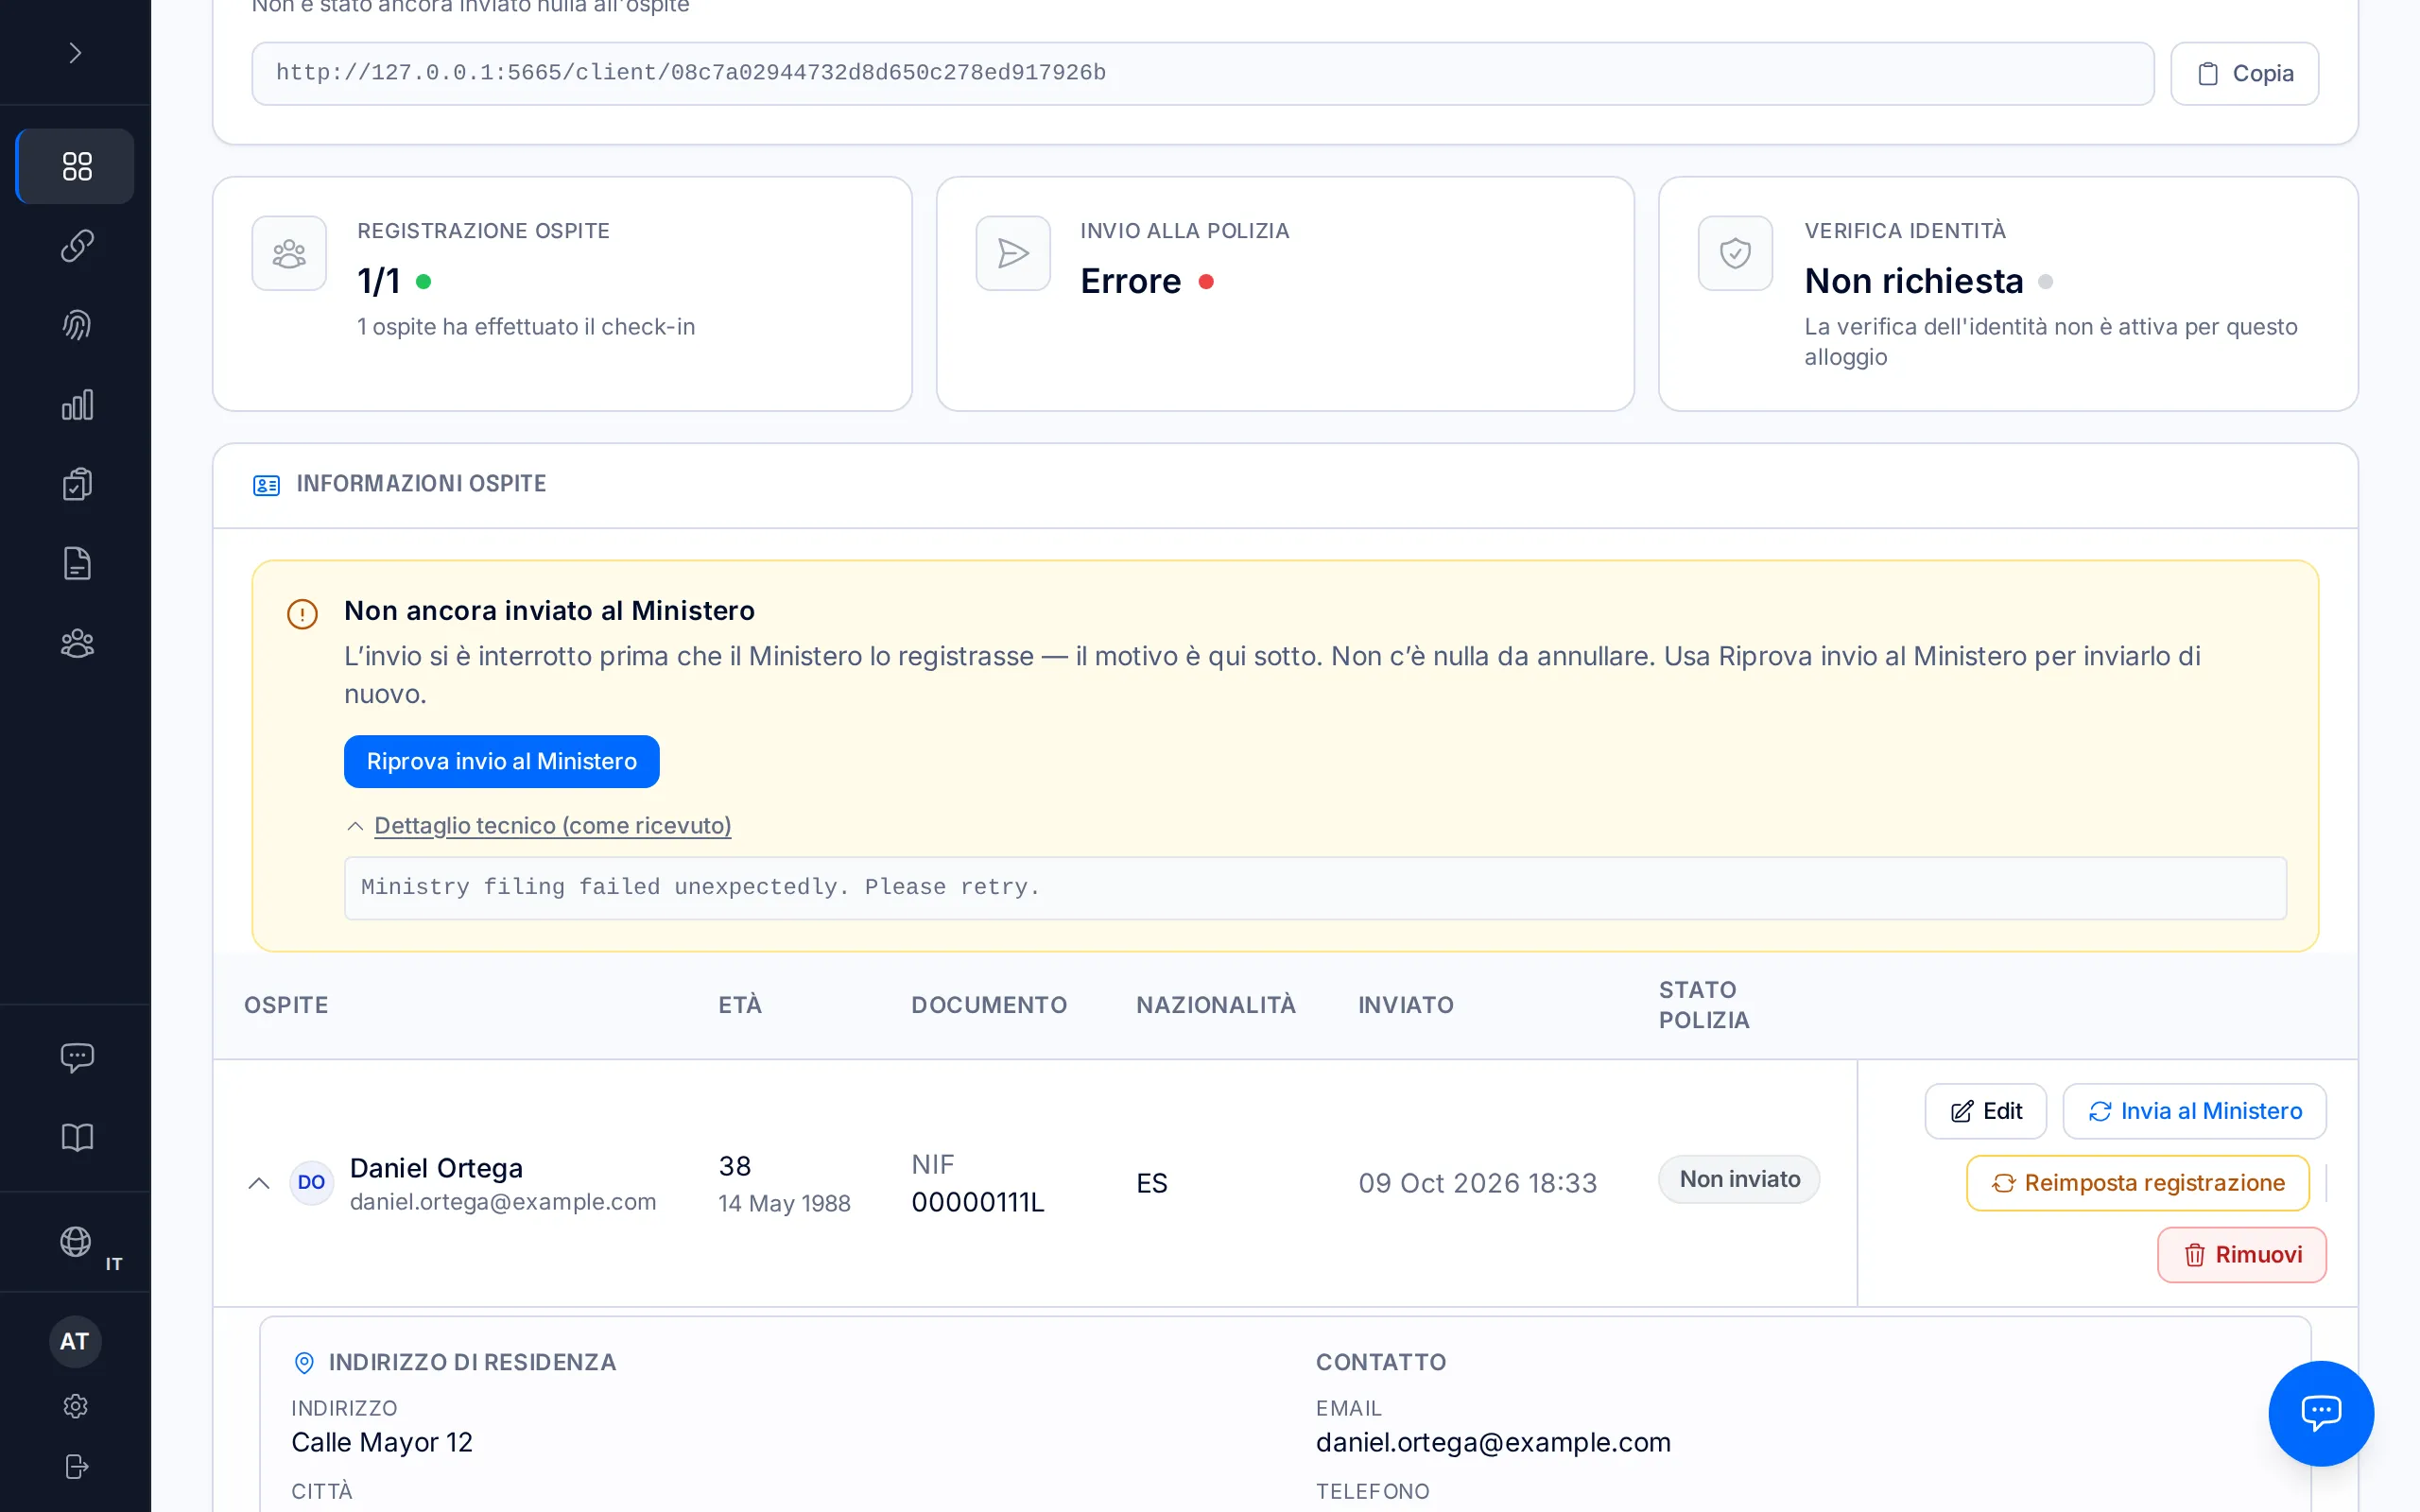The height and width of the screenshot is (1512, 2420).
Task: Click the Invio alla polizia send icon
Action: pos(1013,253)
